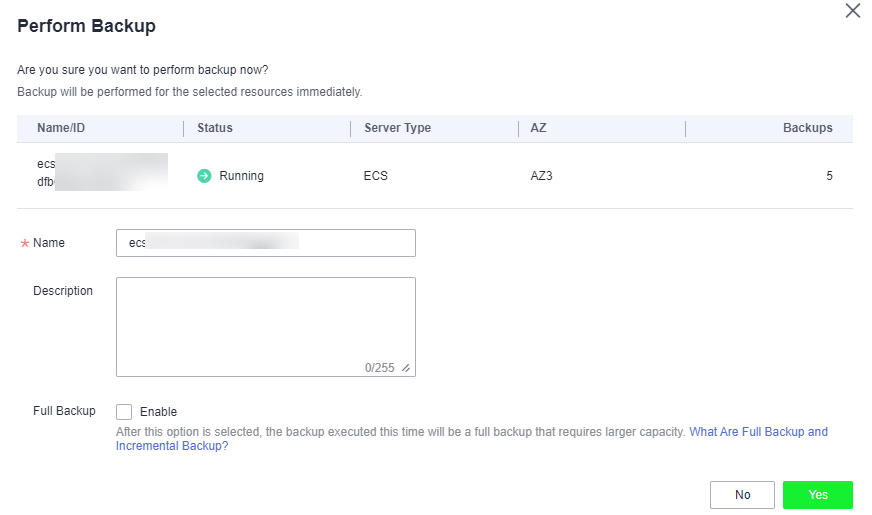Click the Status column header

215,128
